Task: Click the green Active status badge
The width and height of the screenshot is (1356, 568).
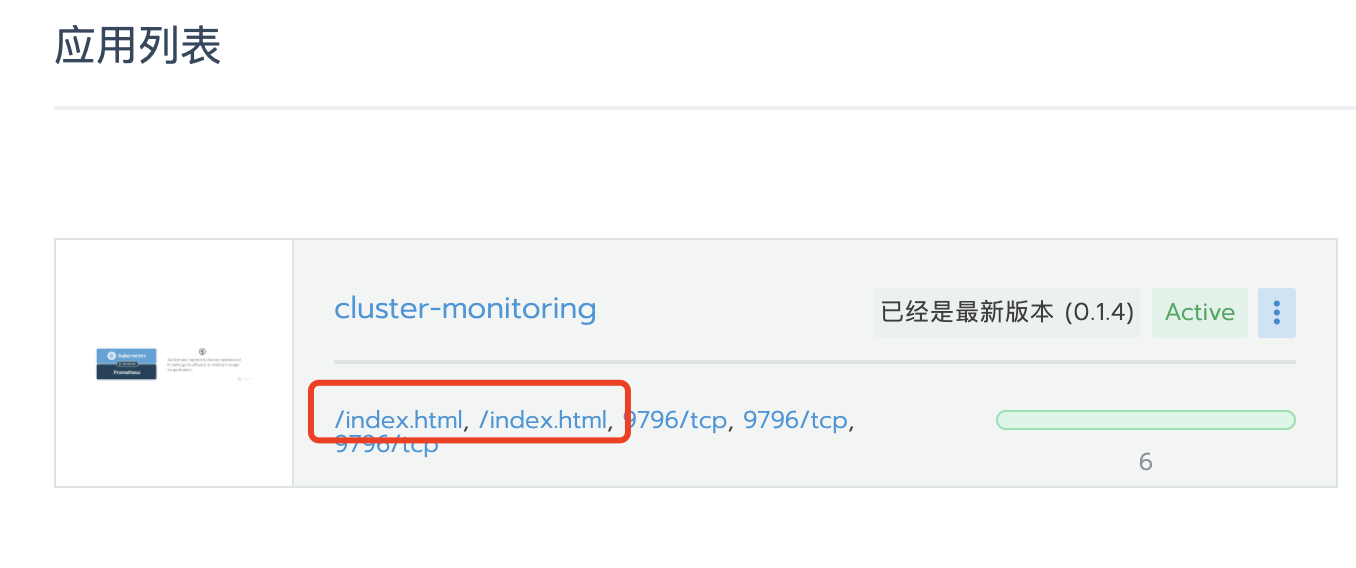Action: [1200, 313]
